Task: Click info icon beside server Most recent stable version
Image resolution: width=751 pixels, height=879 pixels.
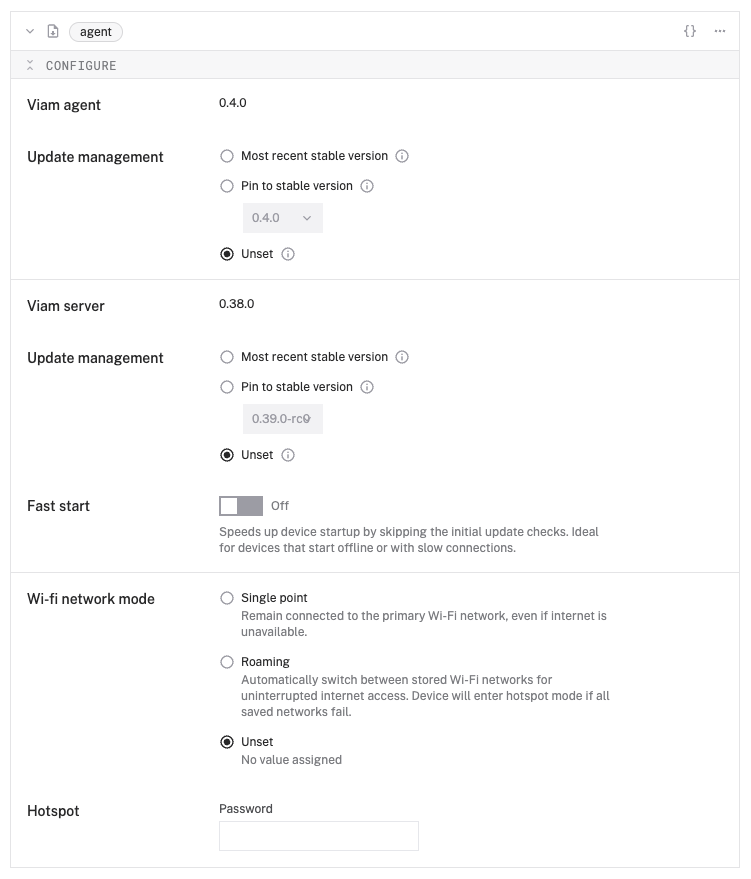Action: [402, 357]
